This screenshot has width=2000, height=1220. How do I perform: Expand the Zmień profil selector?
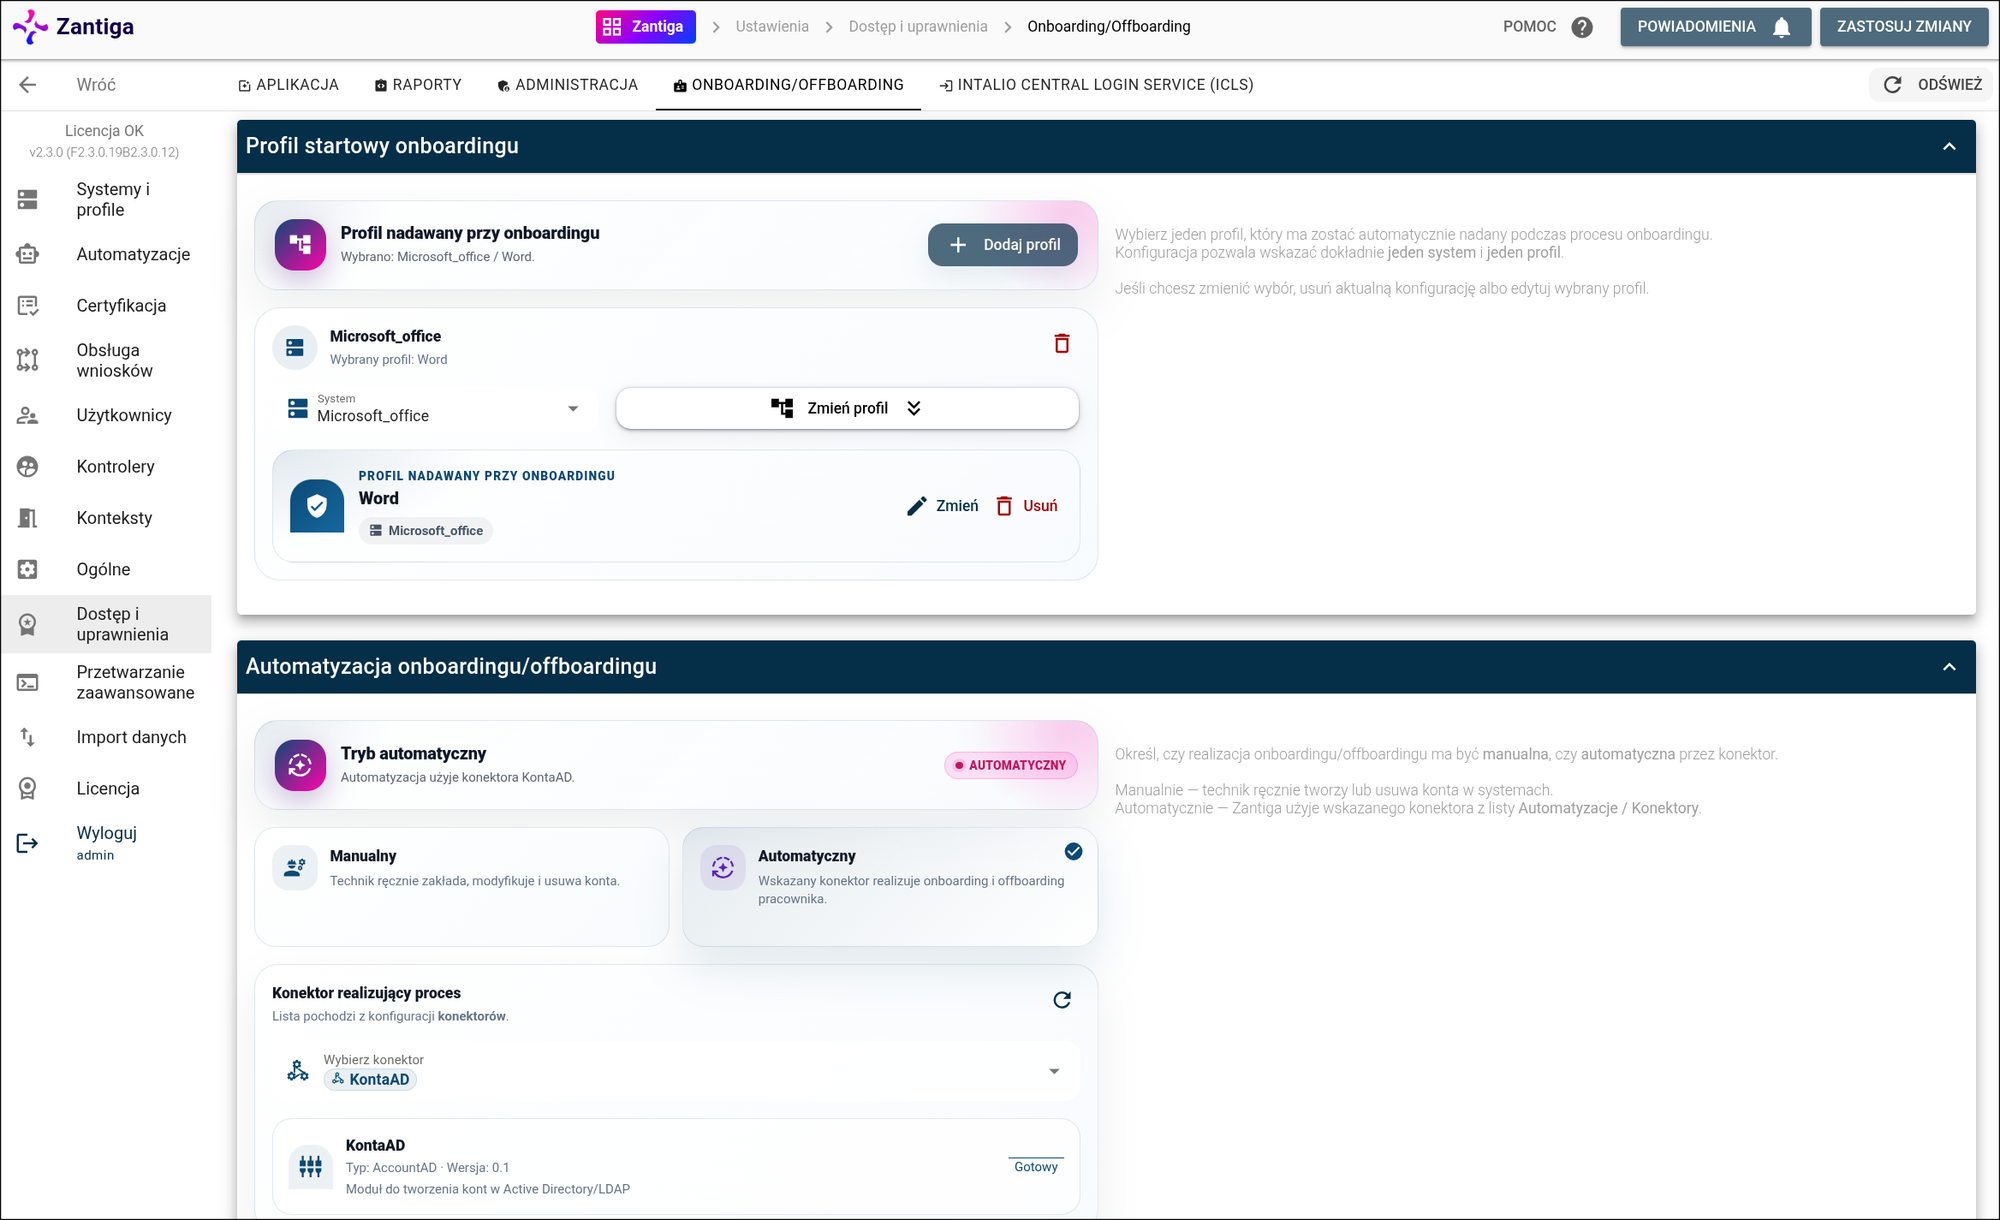847,408
